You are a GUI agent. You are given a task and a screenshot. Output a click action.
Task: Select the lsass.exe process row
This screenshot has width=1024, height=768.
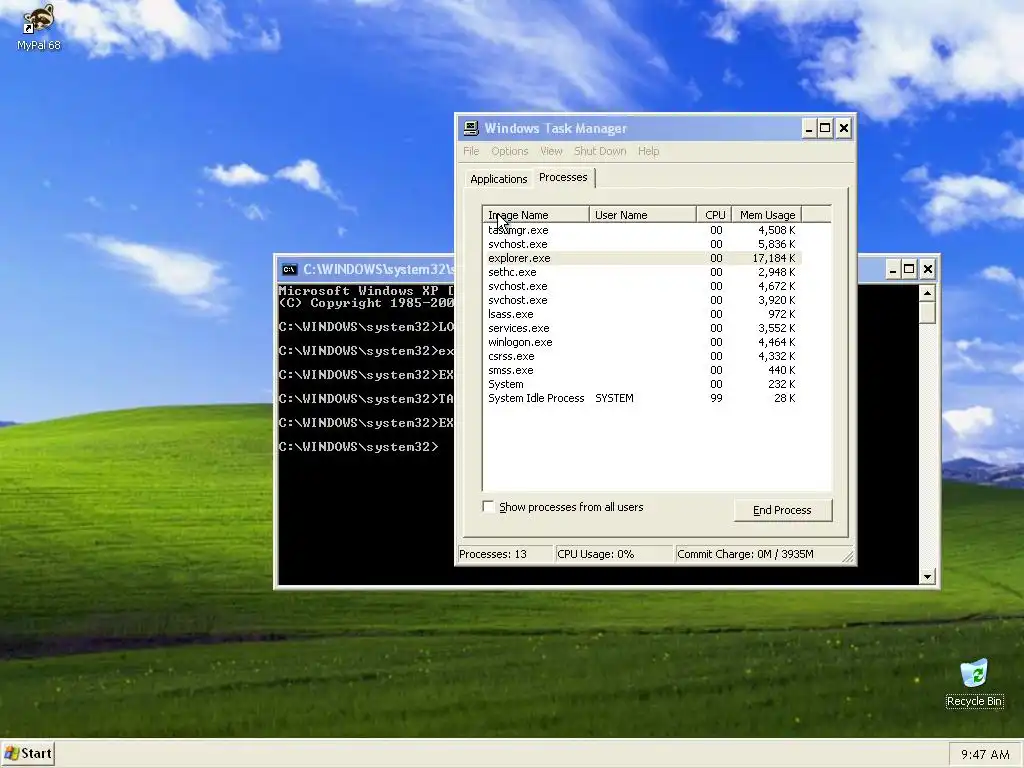pyautogui.click(x=642, y=314)
